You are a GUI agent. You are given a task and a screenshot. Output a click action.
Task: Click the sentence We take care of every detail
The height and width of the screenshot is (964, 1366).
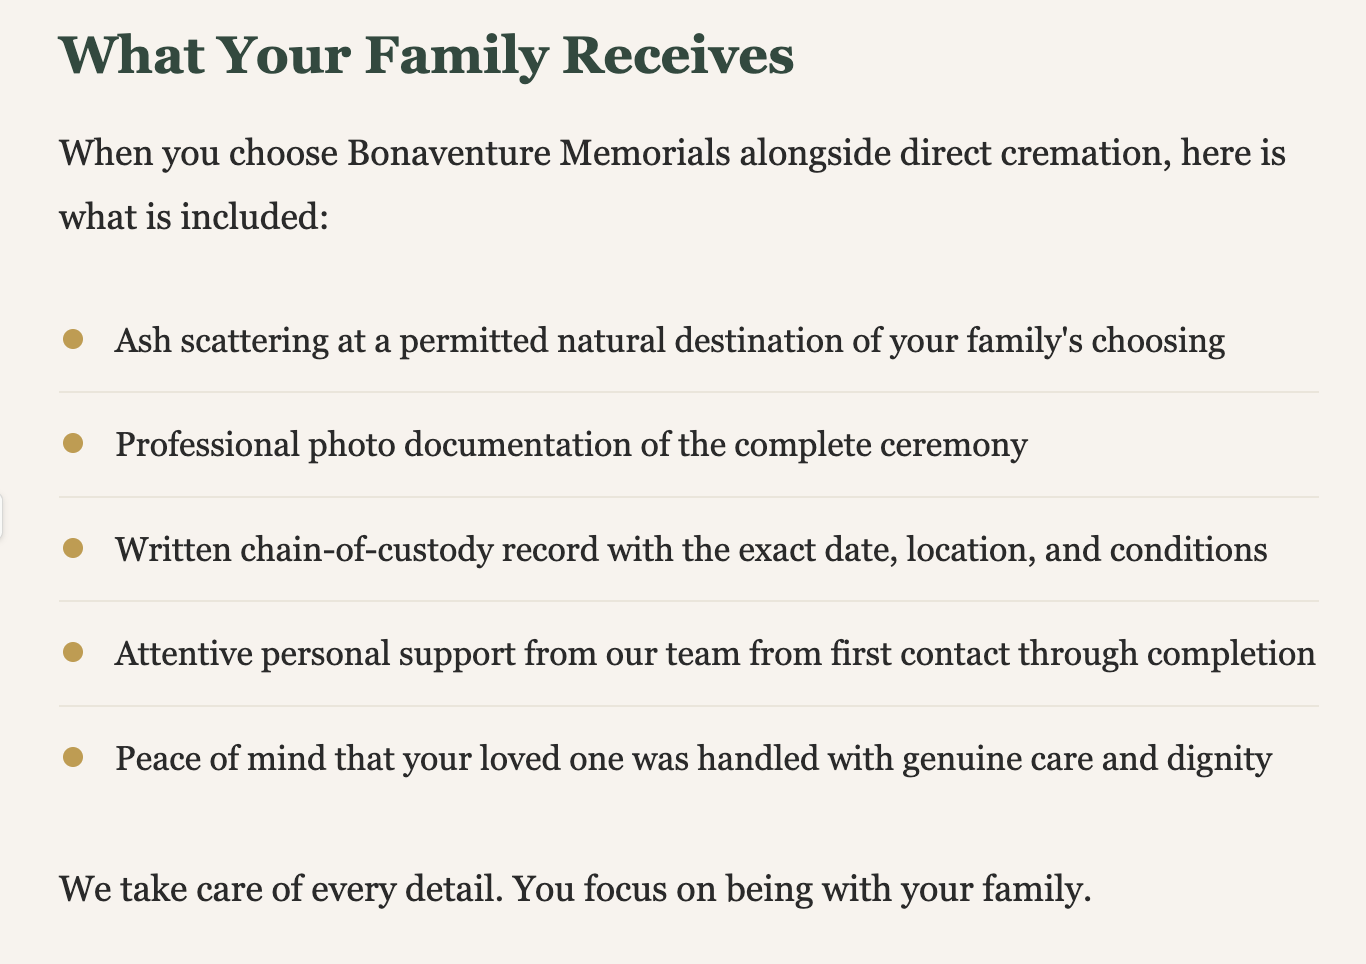click(x=281, y=889)
